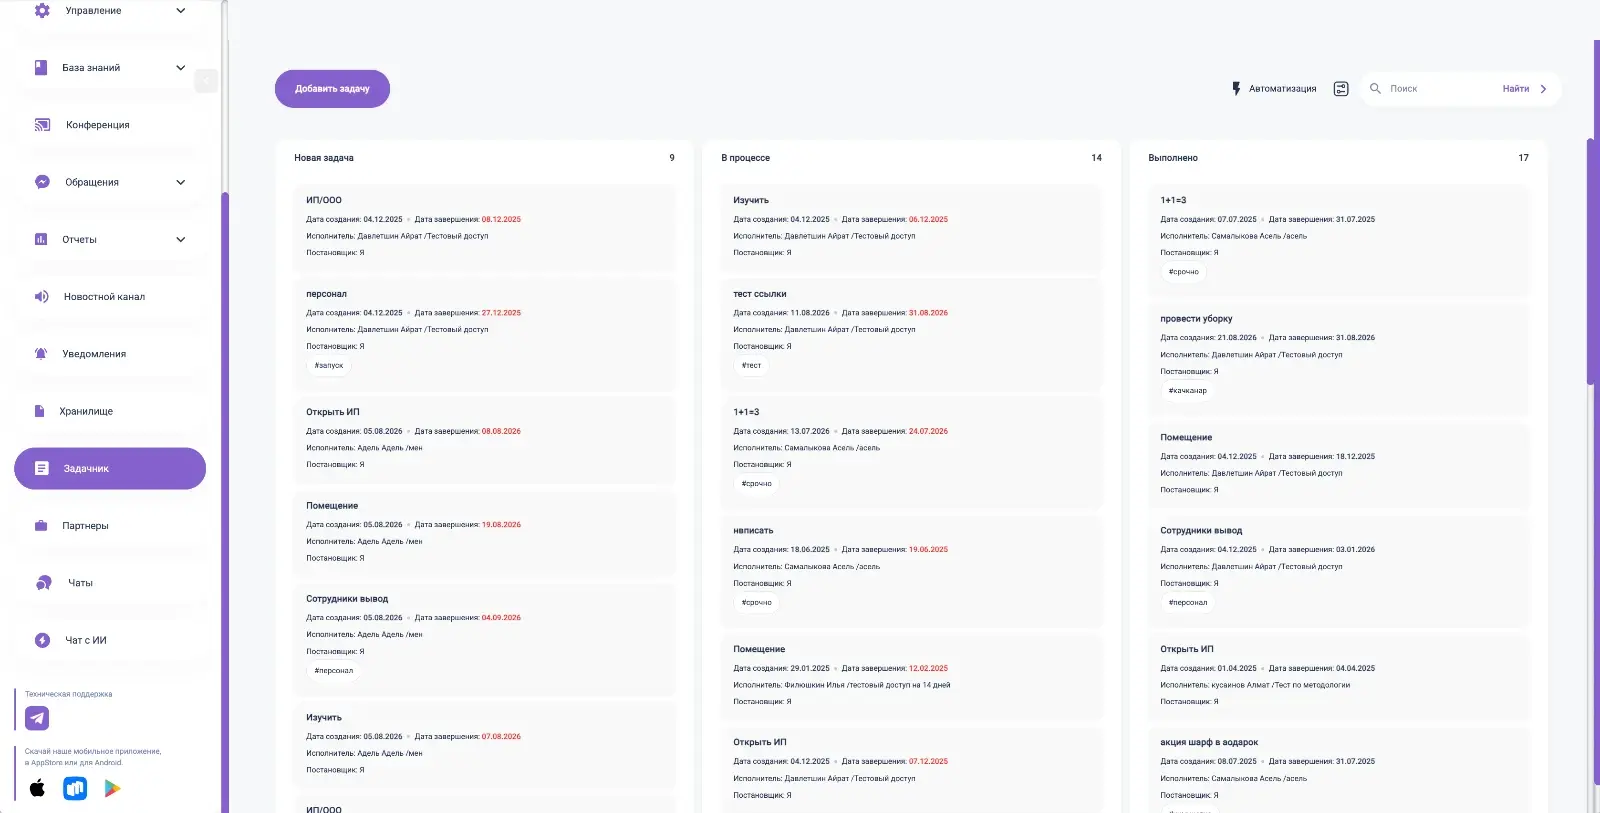
Task: Click the Выполнено column header
Action: point(1173,158)
